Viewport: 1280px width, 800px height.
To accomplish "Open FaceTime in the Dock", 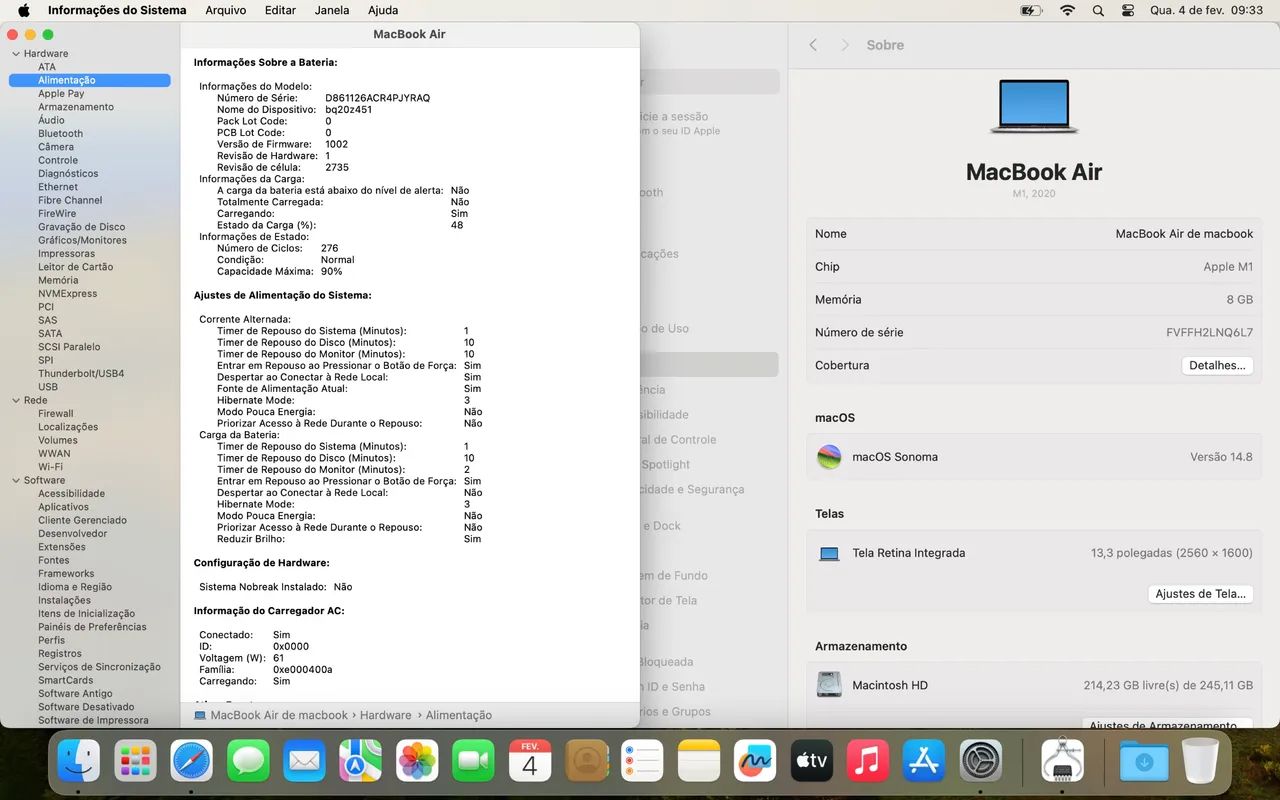I will click(473, 761).
